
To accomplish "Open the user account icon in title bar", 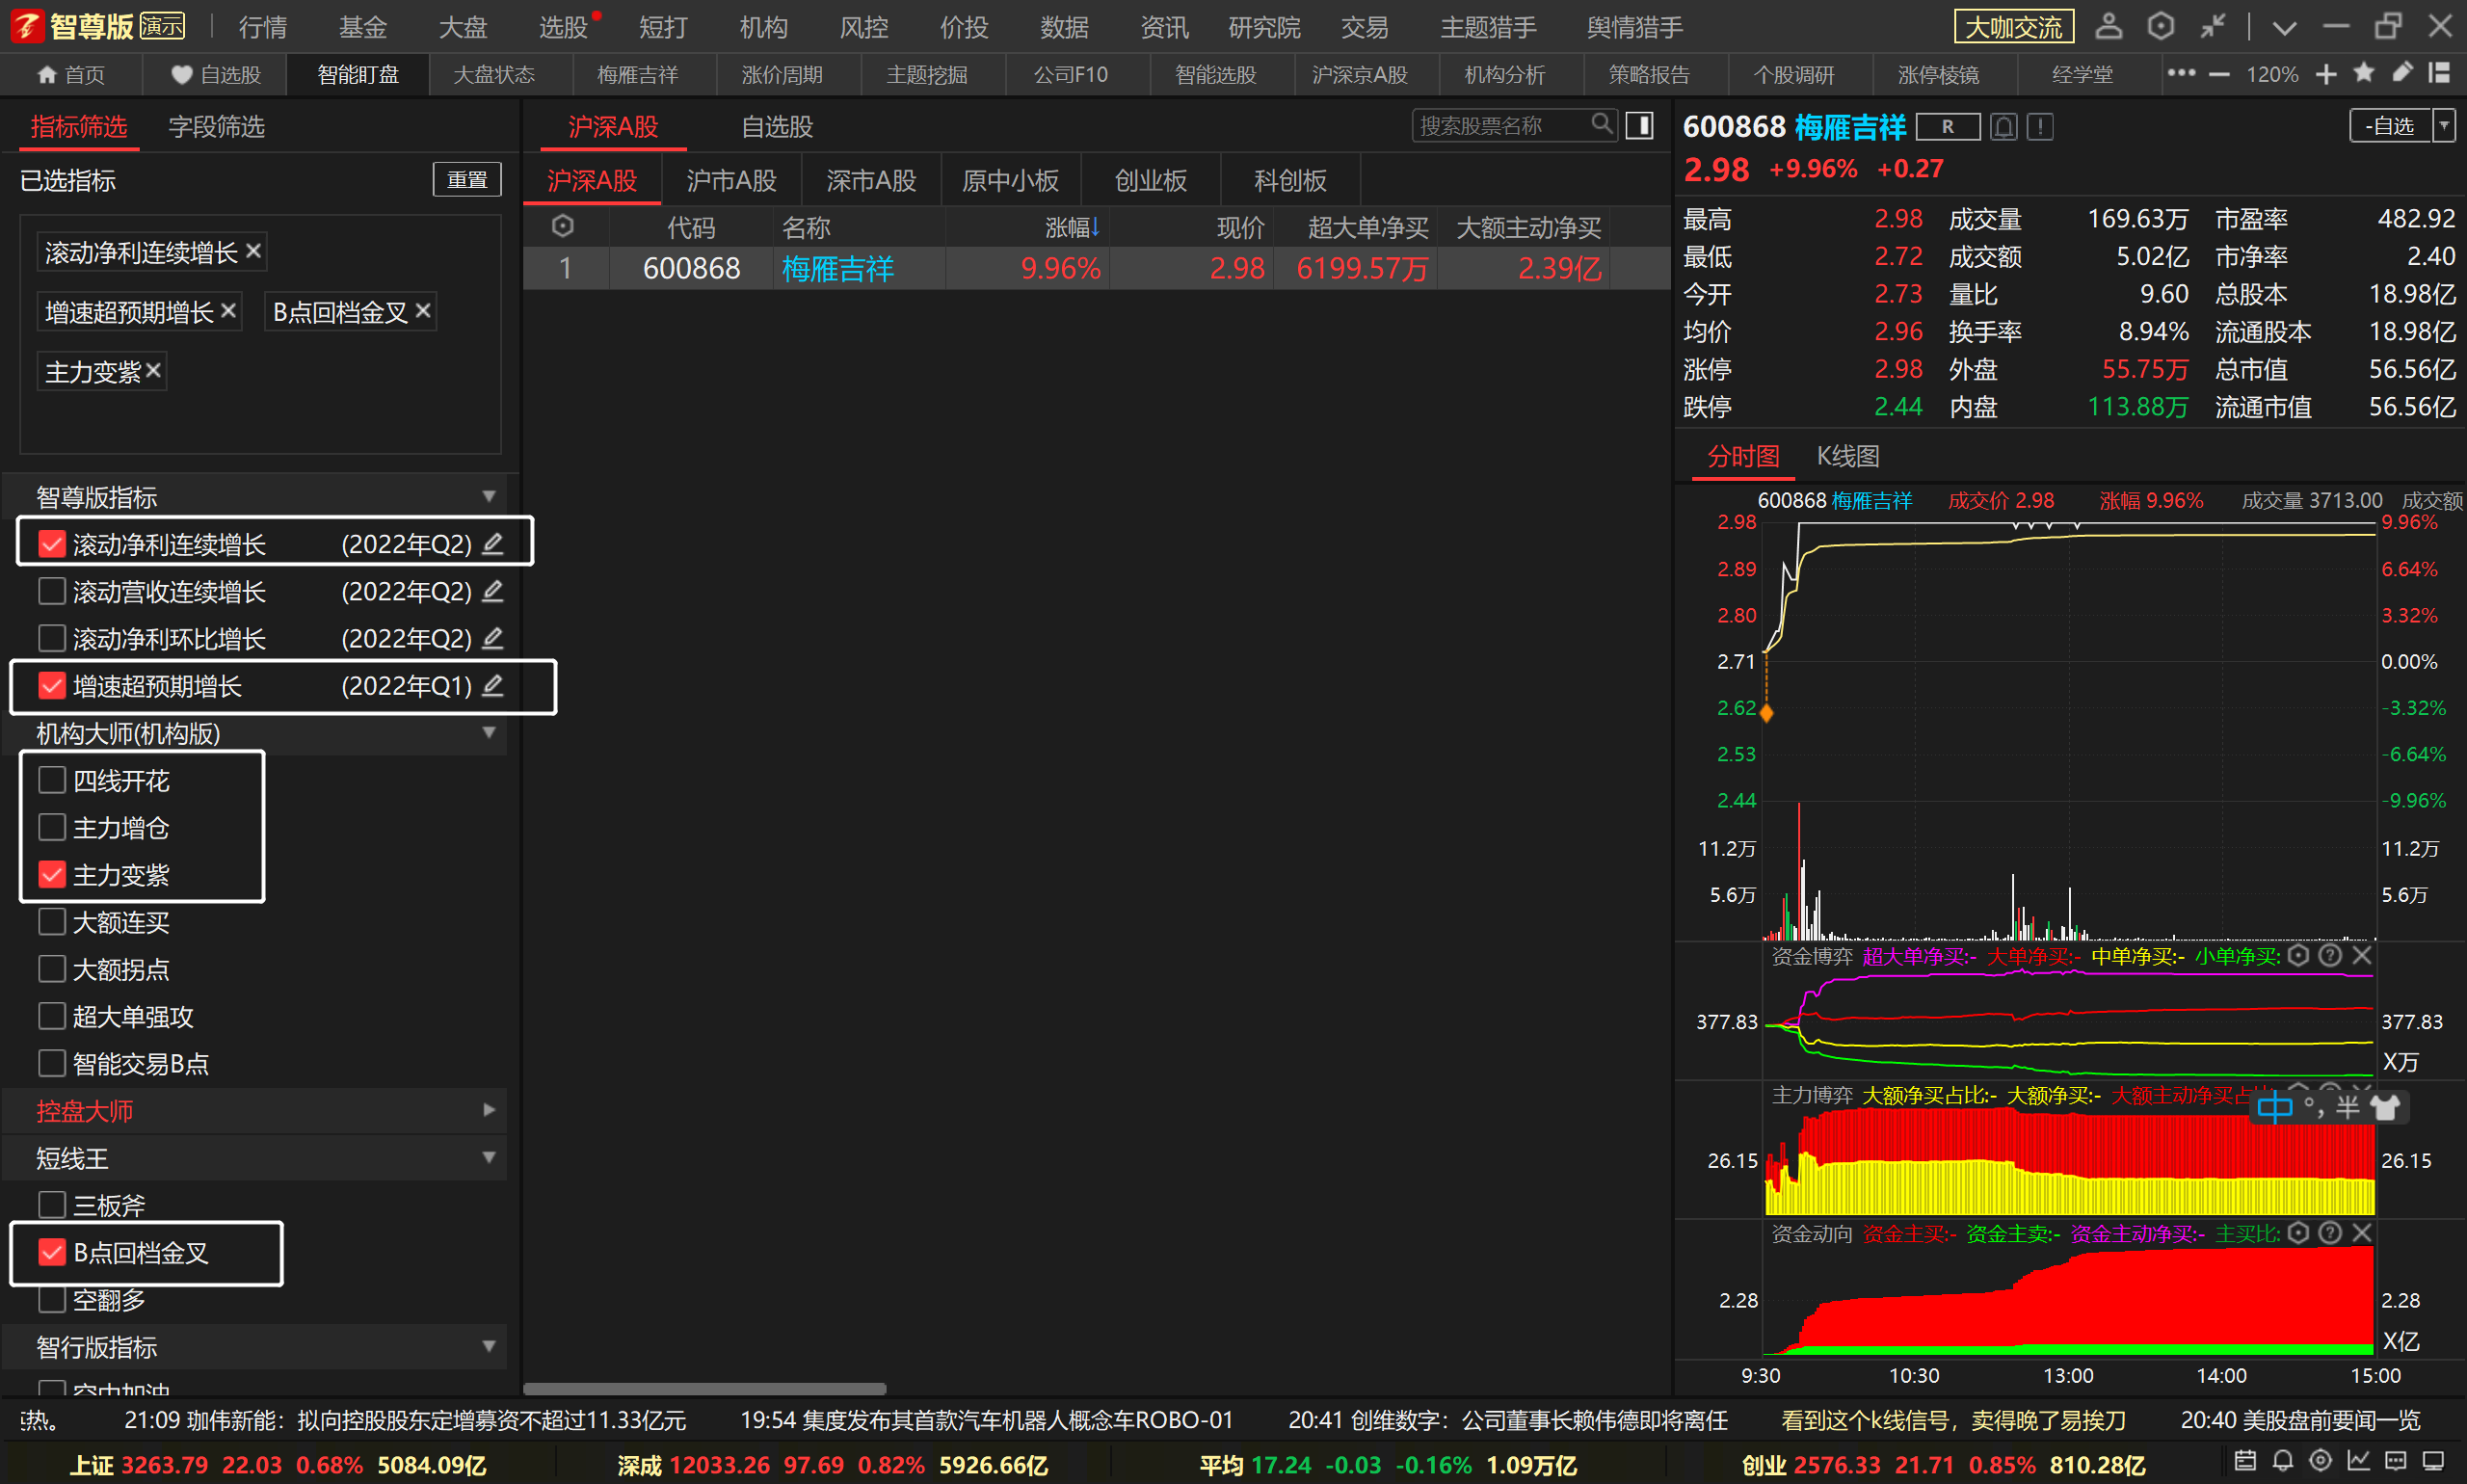I will click(2108, 26).
